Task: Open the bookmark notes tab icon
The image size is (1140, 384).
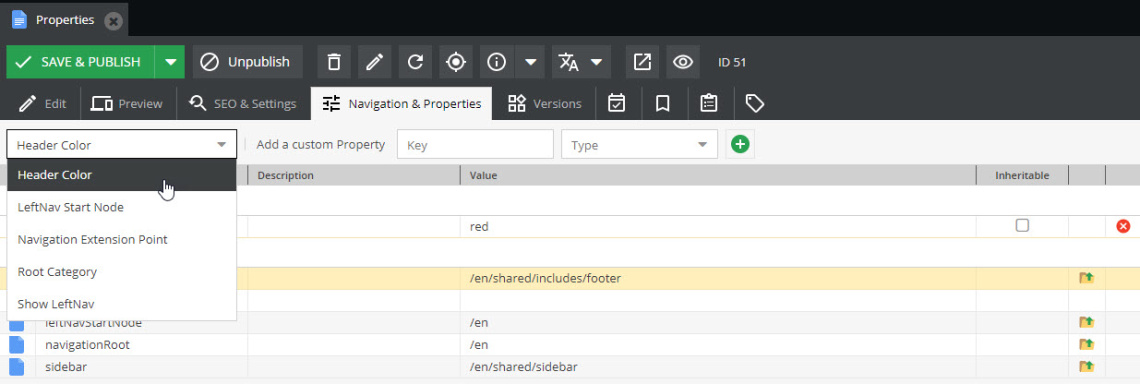Action: (x=662, y=104)
